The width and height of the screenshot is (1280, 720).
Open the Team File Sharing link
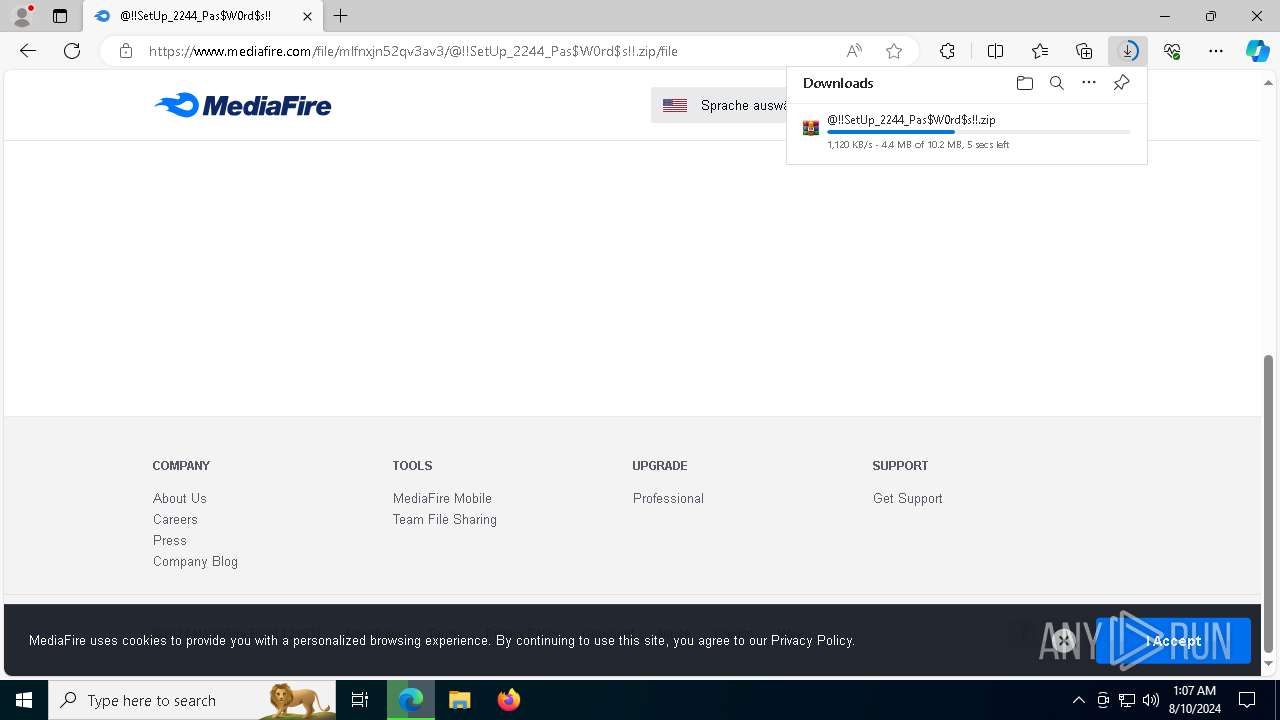(x=445, y=519)
